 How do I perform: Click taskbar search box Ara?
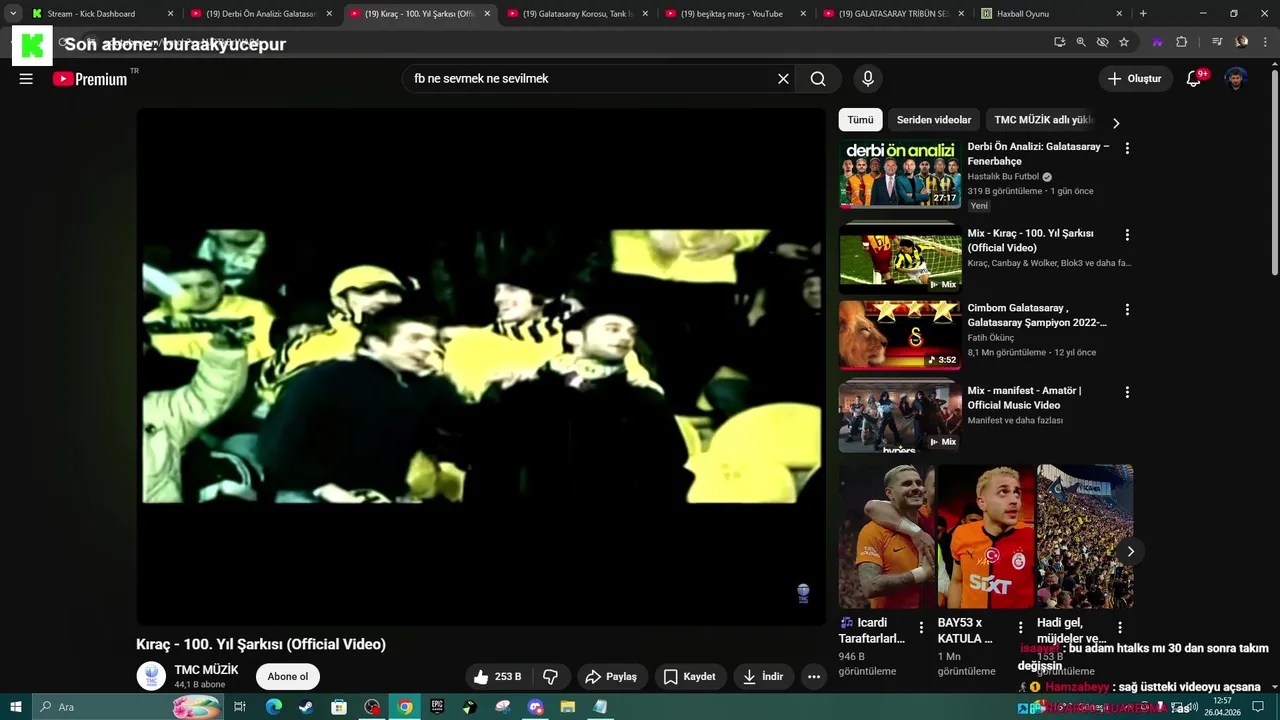click(x=125, y=707)
